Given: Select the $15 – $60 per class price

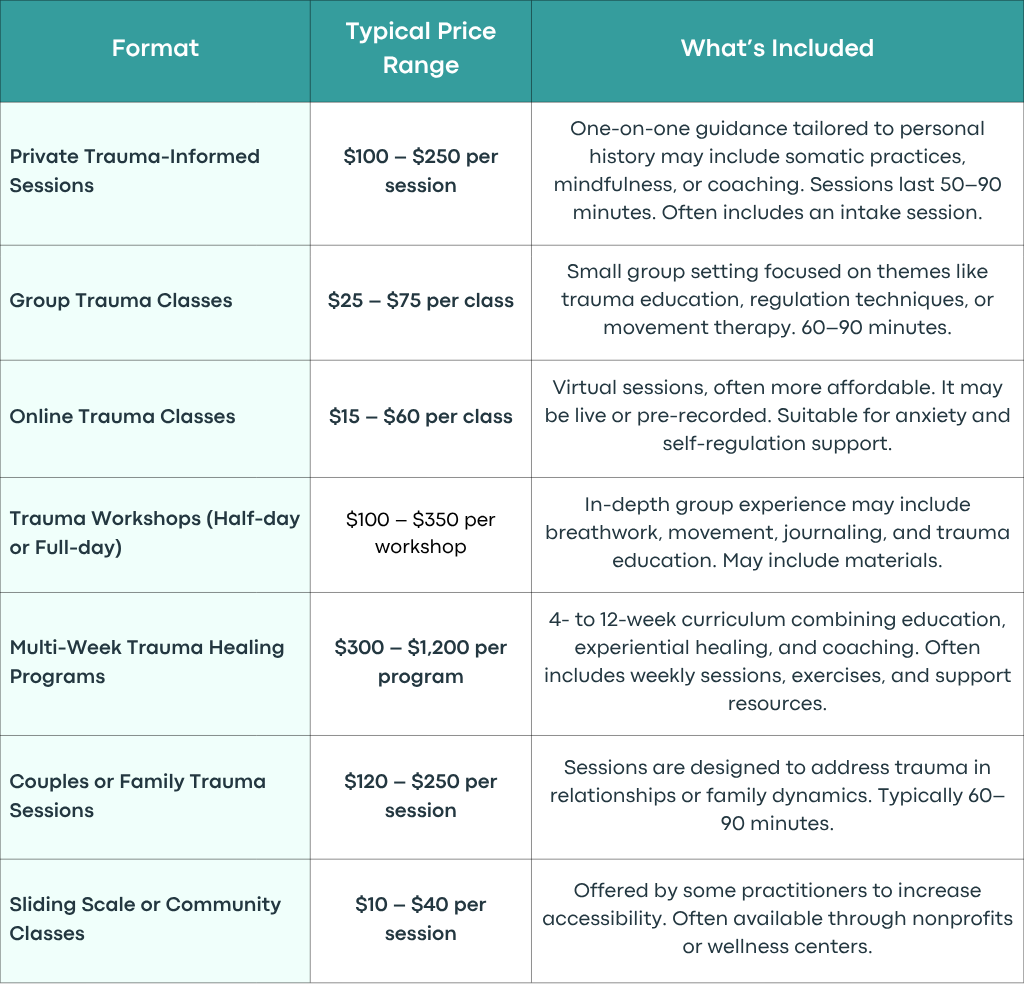Looking at the screenshot, I should (421, 416).
